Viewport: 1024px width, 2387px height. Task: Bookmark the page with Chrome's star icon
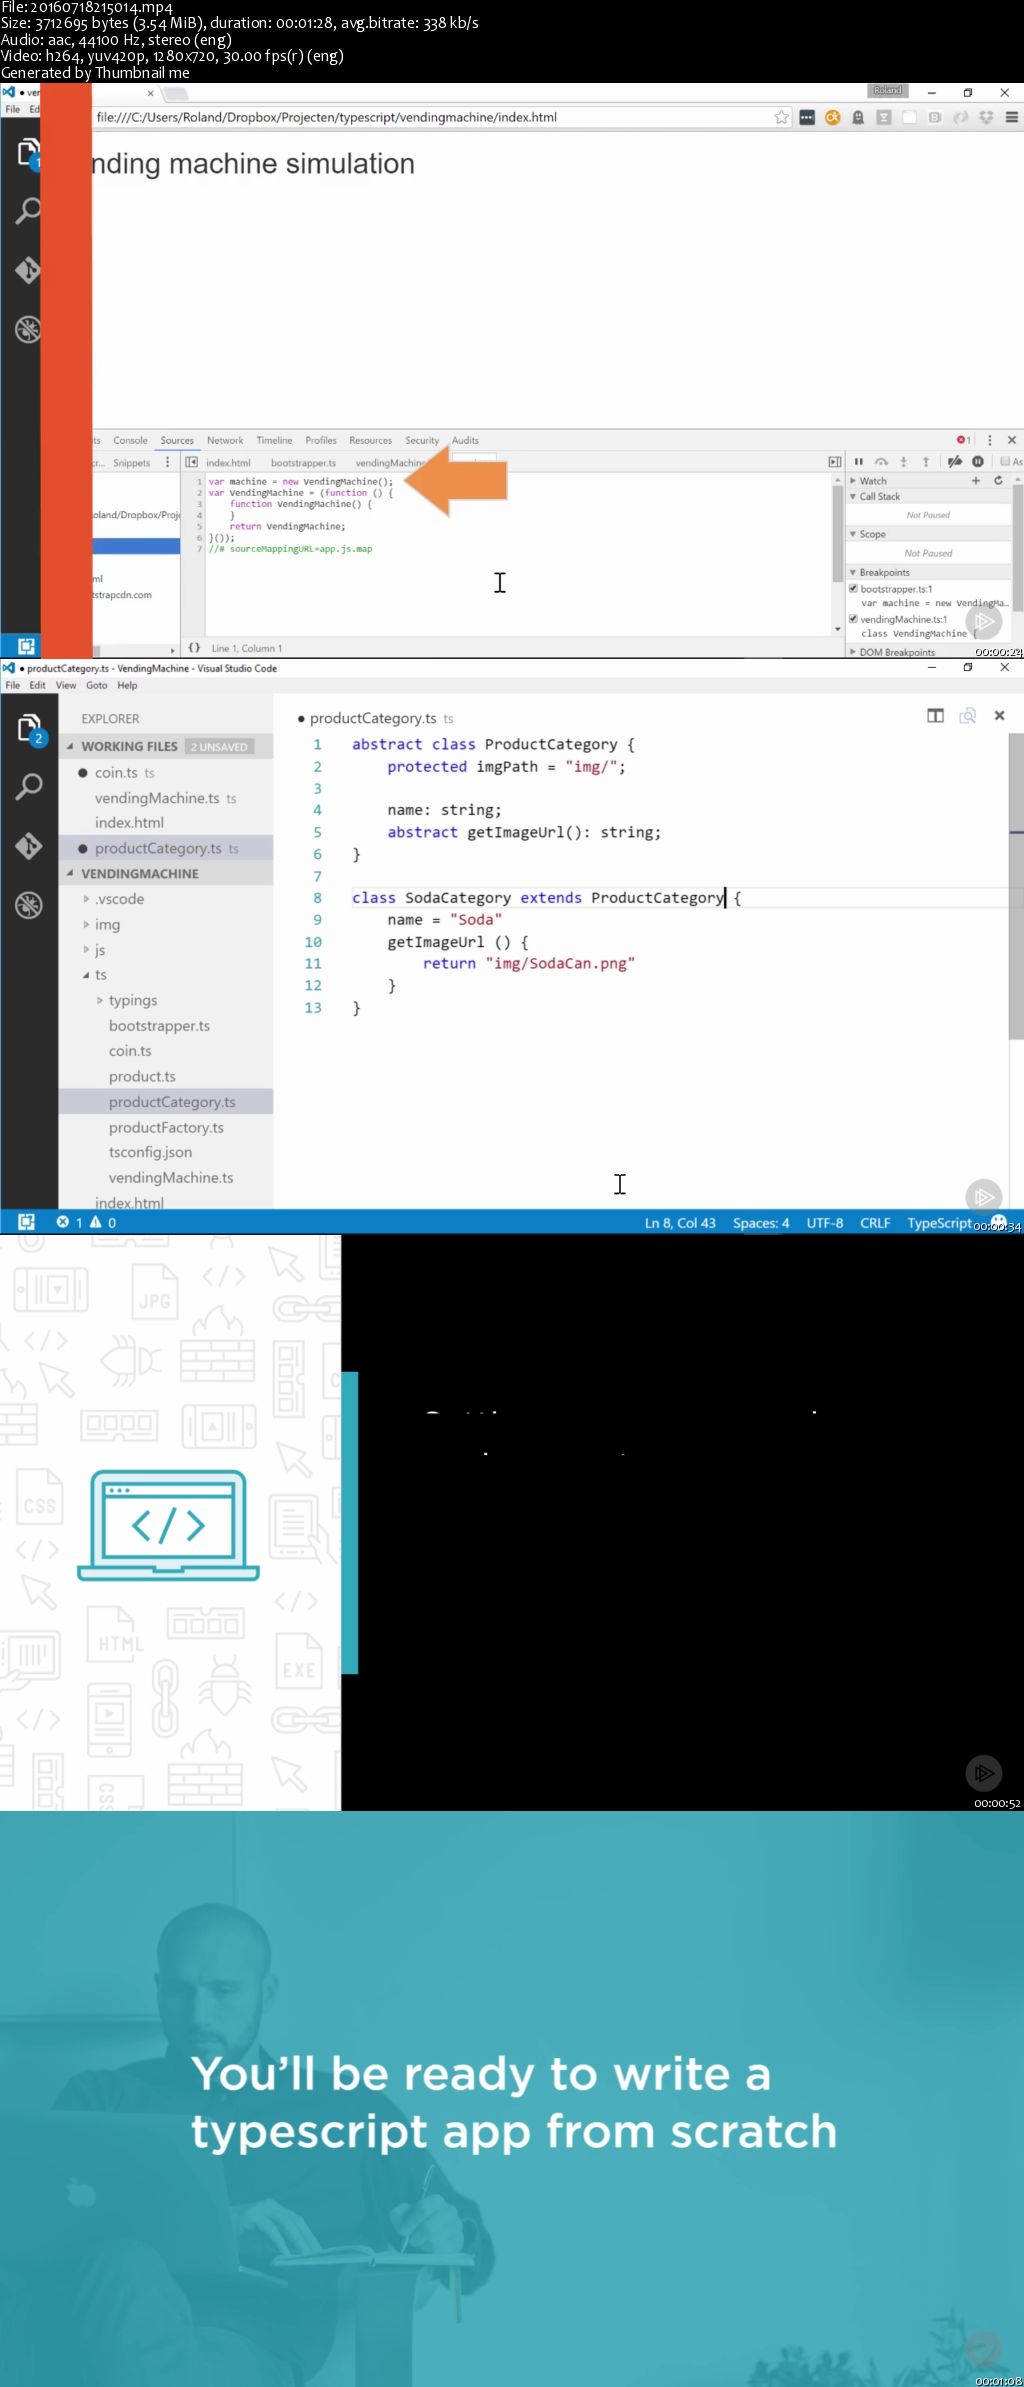point(781,117)
